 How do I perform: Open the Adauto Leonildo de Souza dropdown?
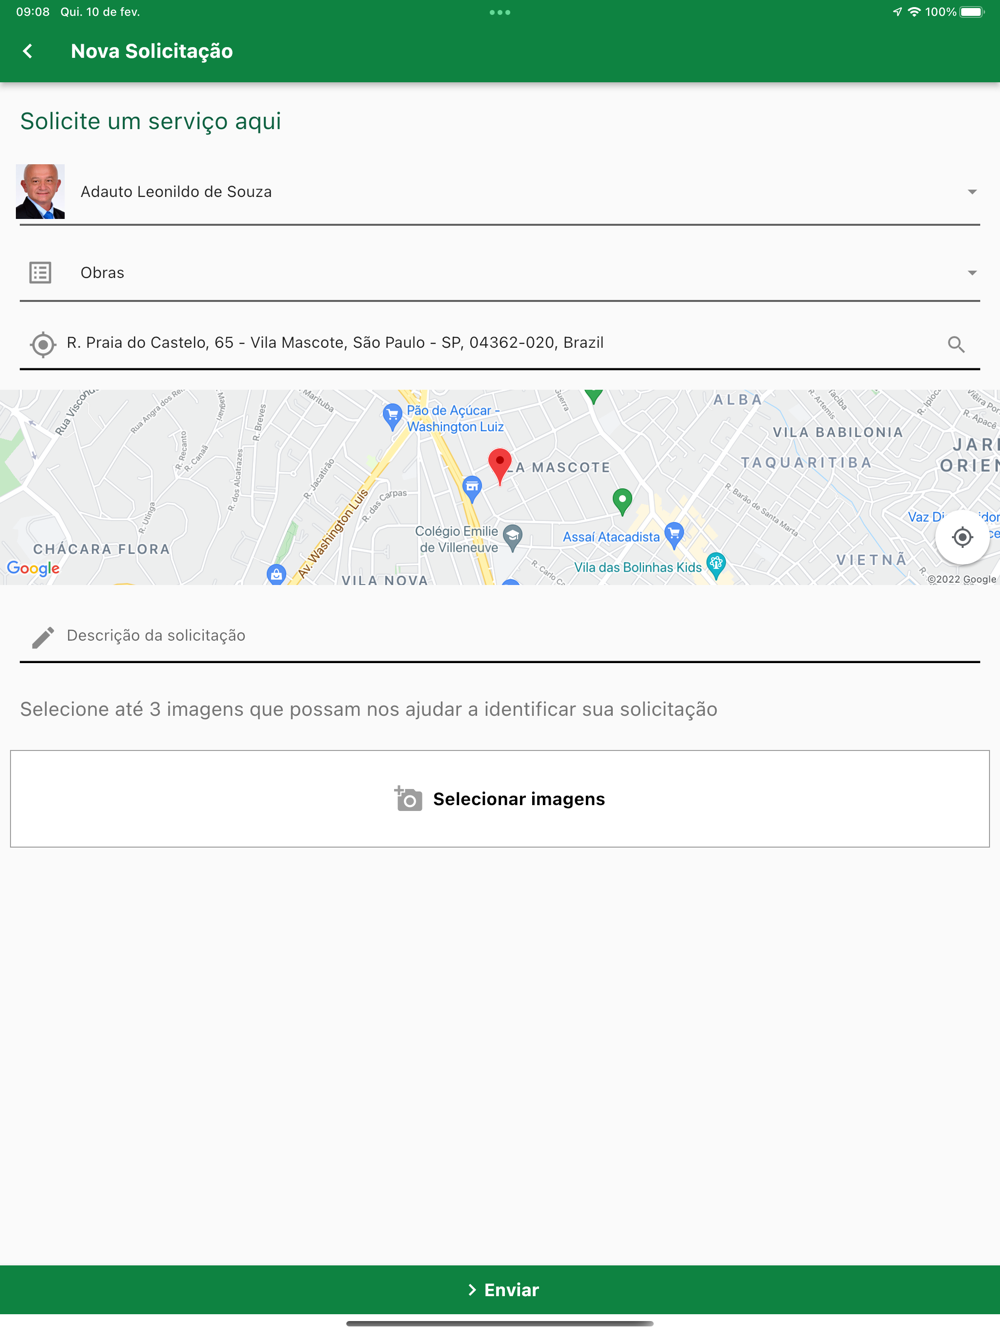500,192
